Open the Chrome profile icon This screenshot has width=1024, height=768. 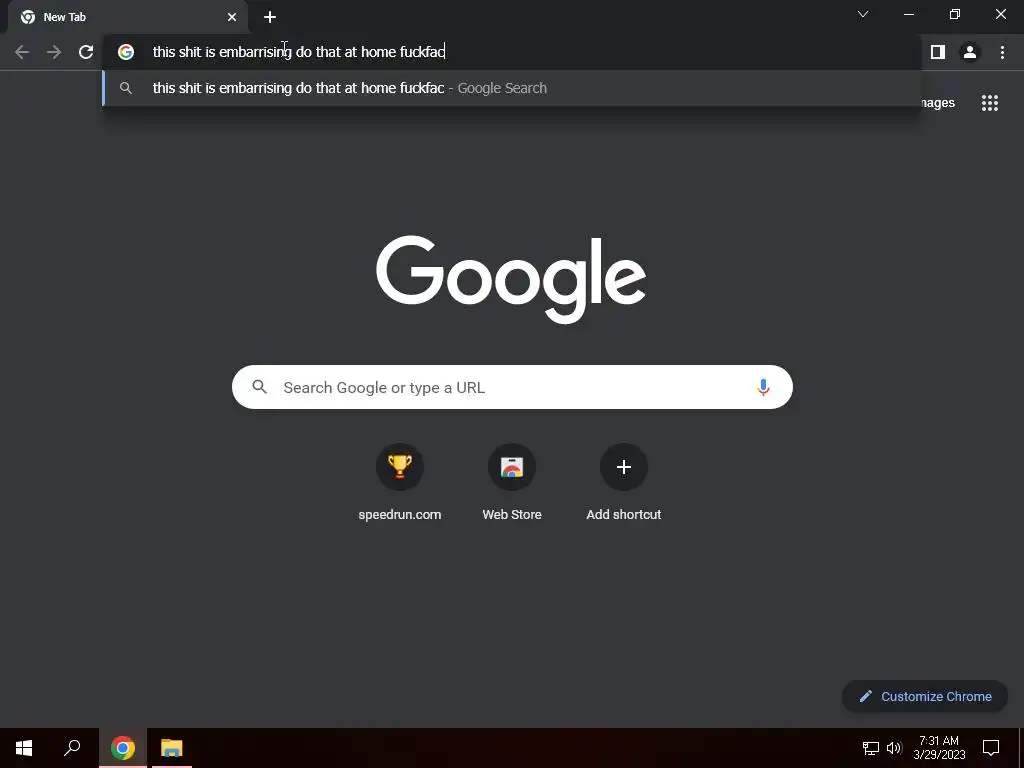pyautogui.click(x=970, y=52)
